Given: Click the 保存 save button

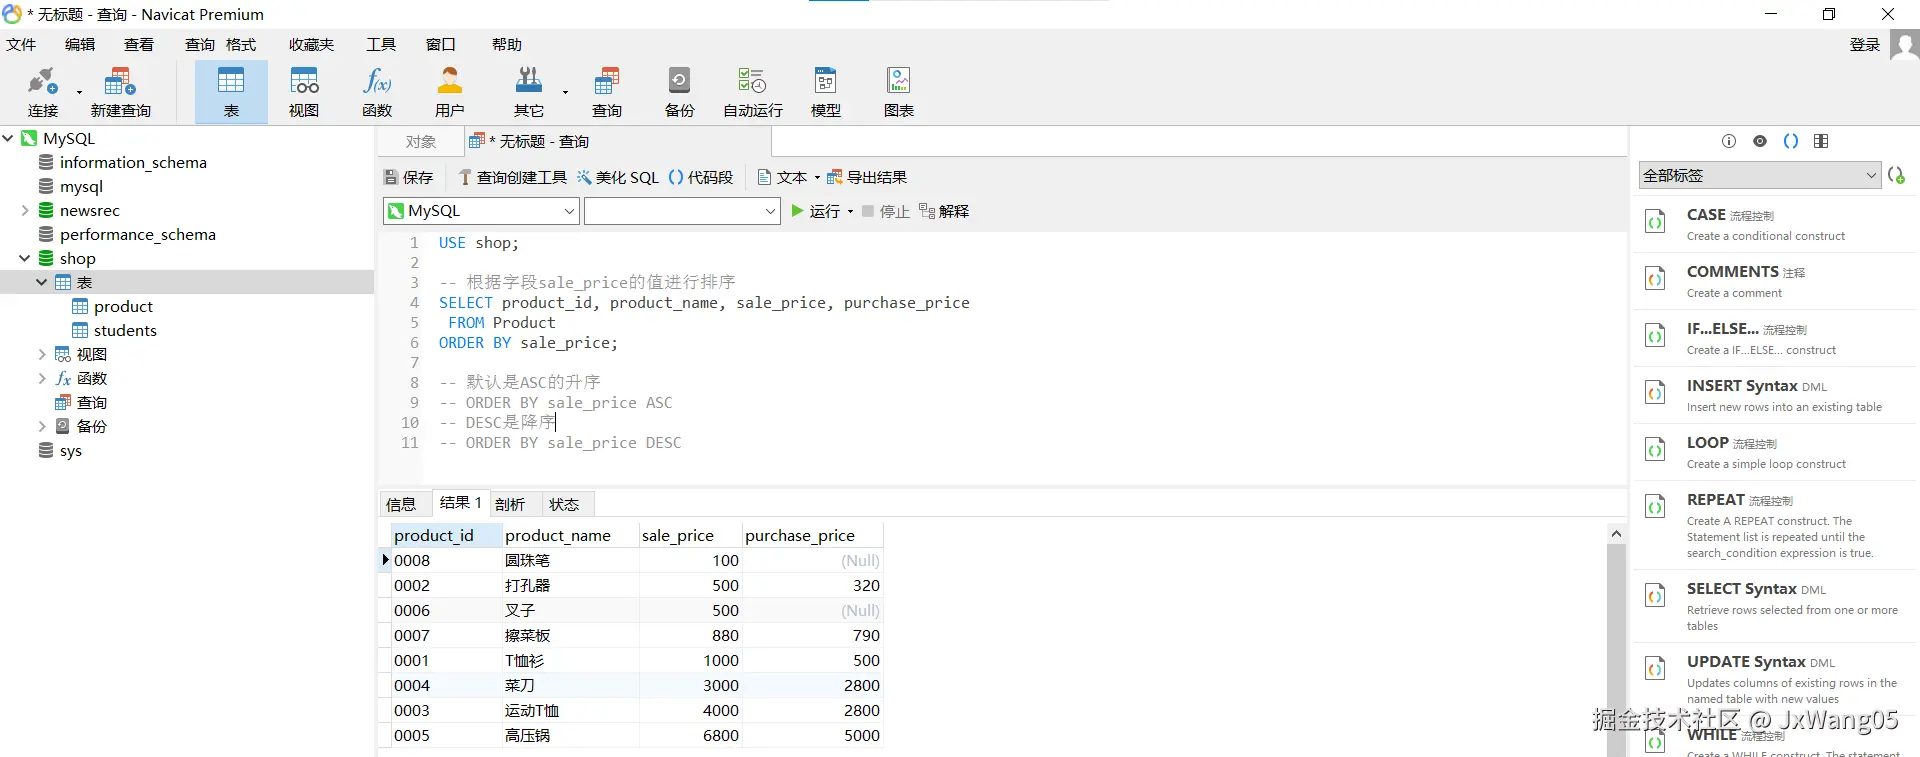Looking at the screenshot, I should pos(408,177).
